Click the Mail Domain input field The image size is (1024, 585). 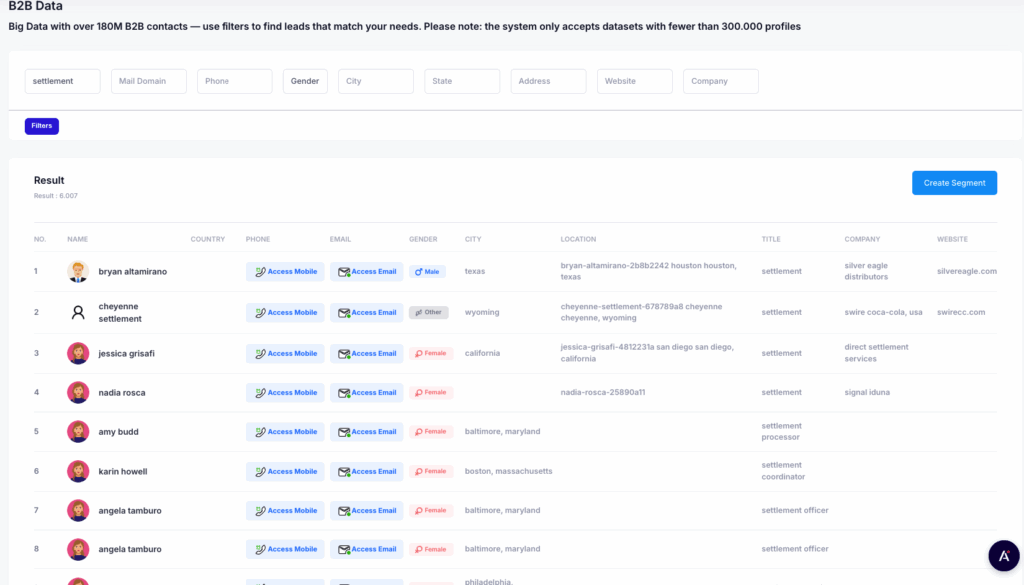pos(148,81)
